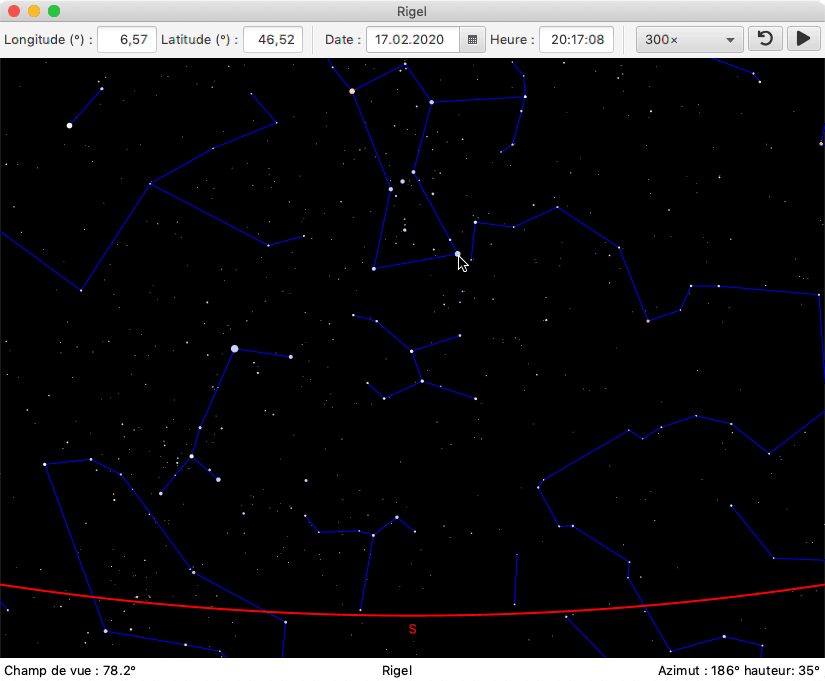Screen dimensions: 825x681
Task: Close the Rigel window with red button
Action: [14, 11]
